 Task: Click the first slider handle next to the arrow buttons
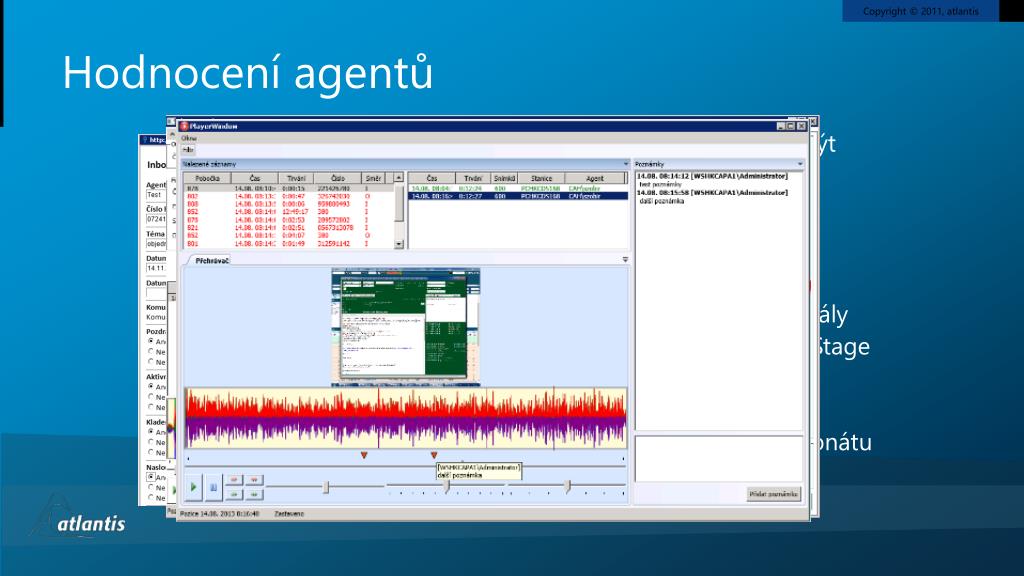pyautogui.click(x=326, y=487)
